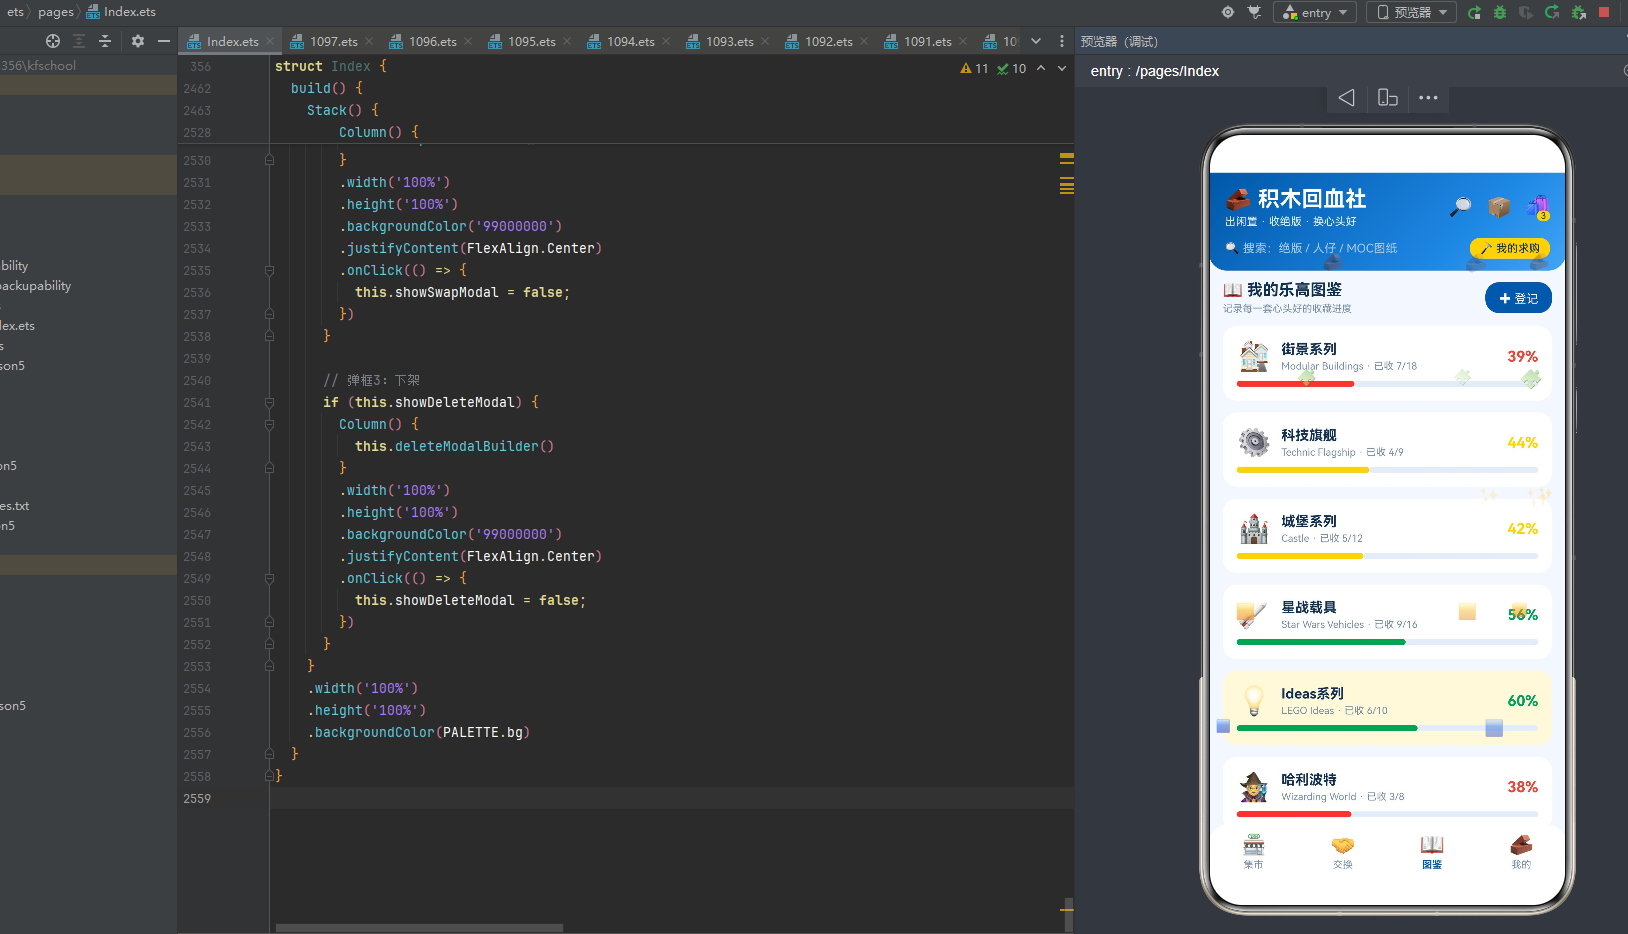Screen dimensions: 1628x934
Task: Go to the 我的 bottom tab
Action: [1521, 851]
